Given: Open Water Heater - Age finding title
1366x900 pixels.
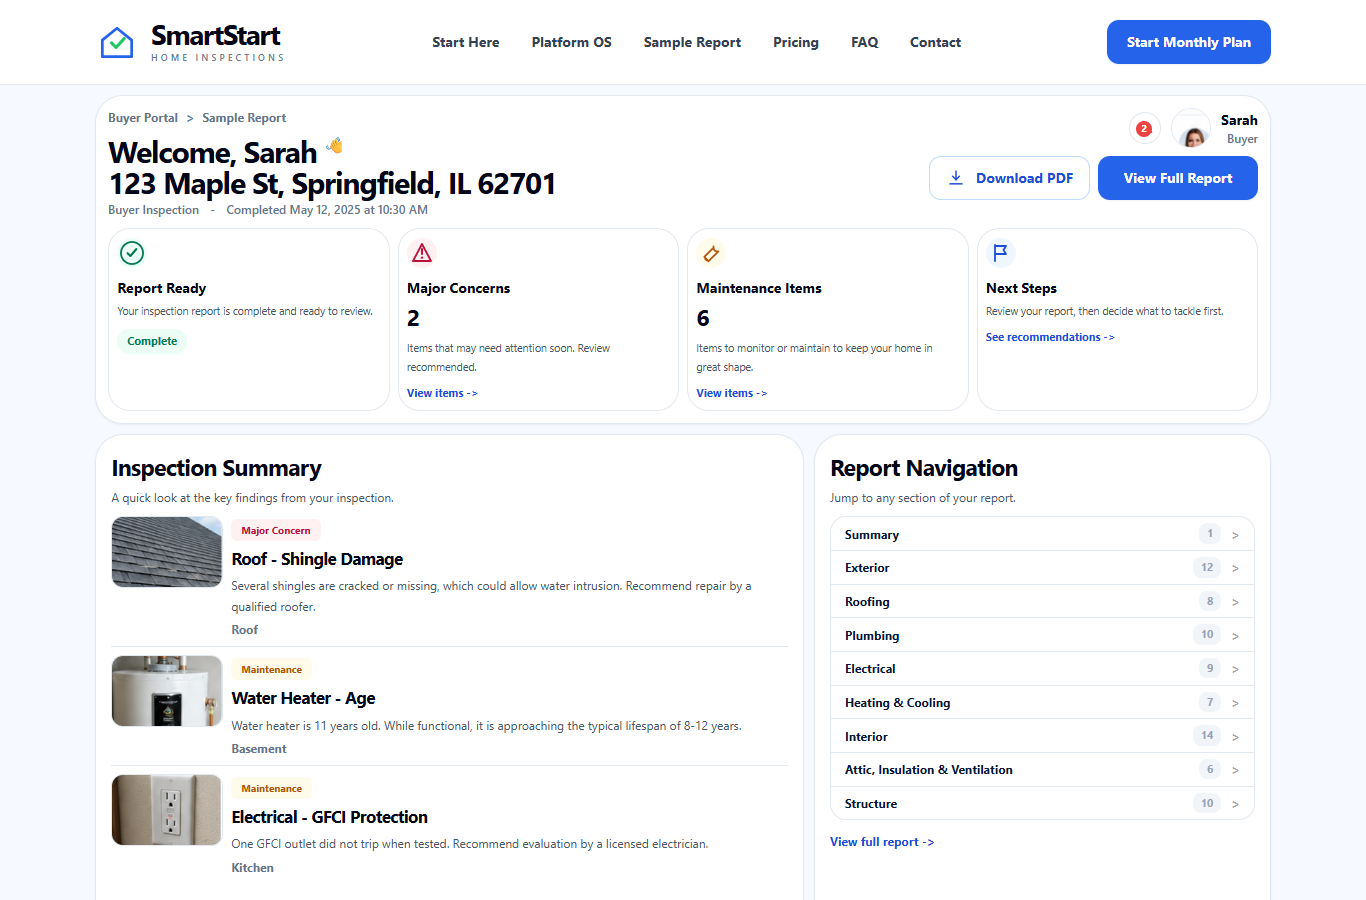Looking at the screenshot, I should [303, 698].
